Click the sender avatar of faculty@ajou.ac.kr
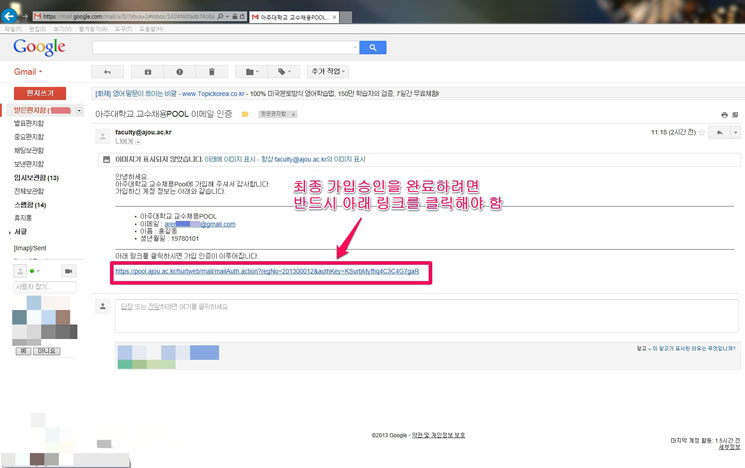The width and height of the screenshot is (745, 468). pyautogui.click(x=103, y=136)
